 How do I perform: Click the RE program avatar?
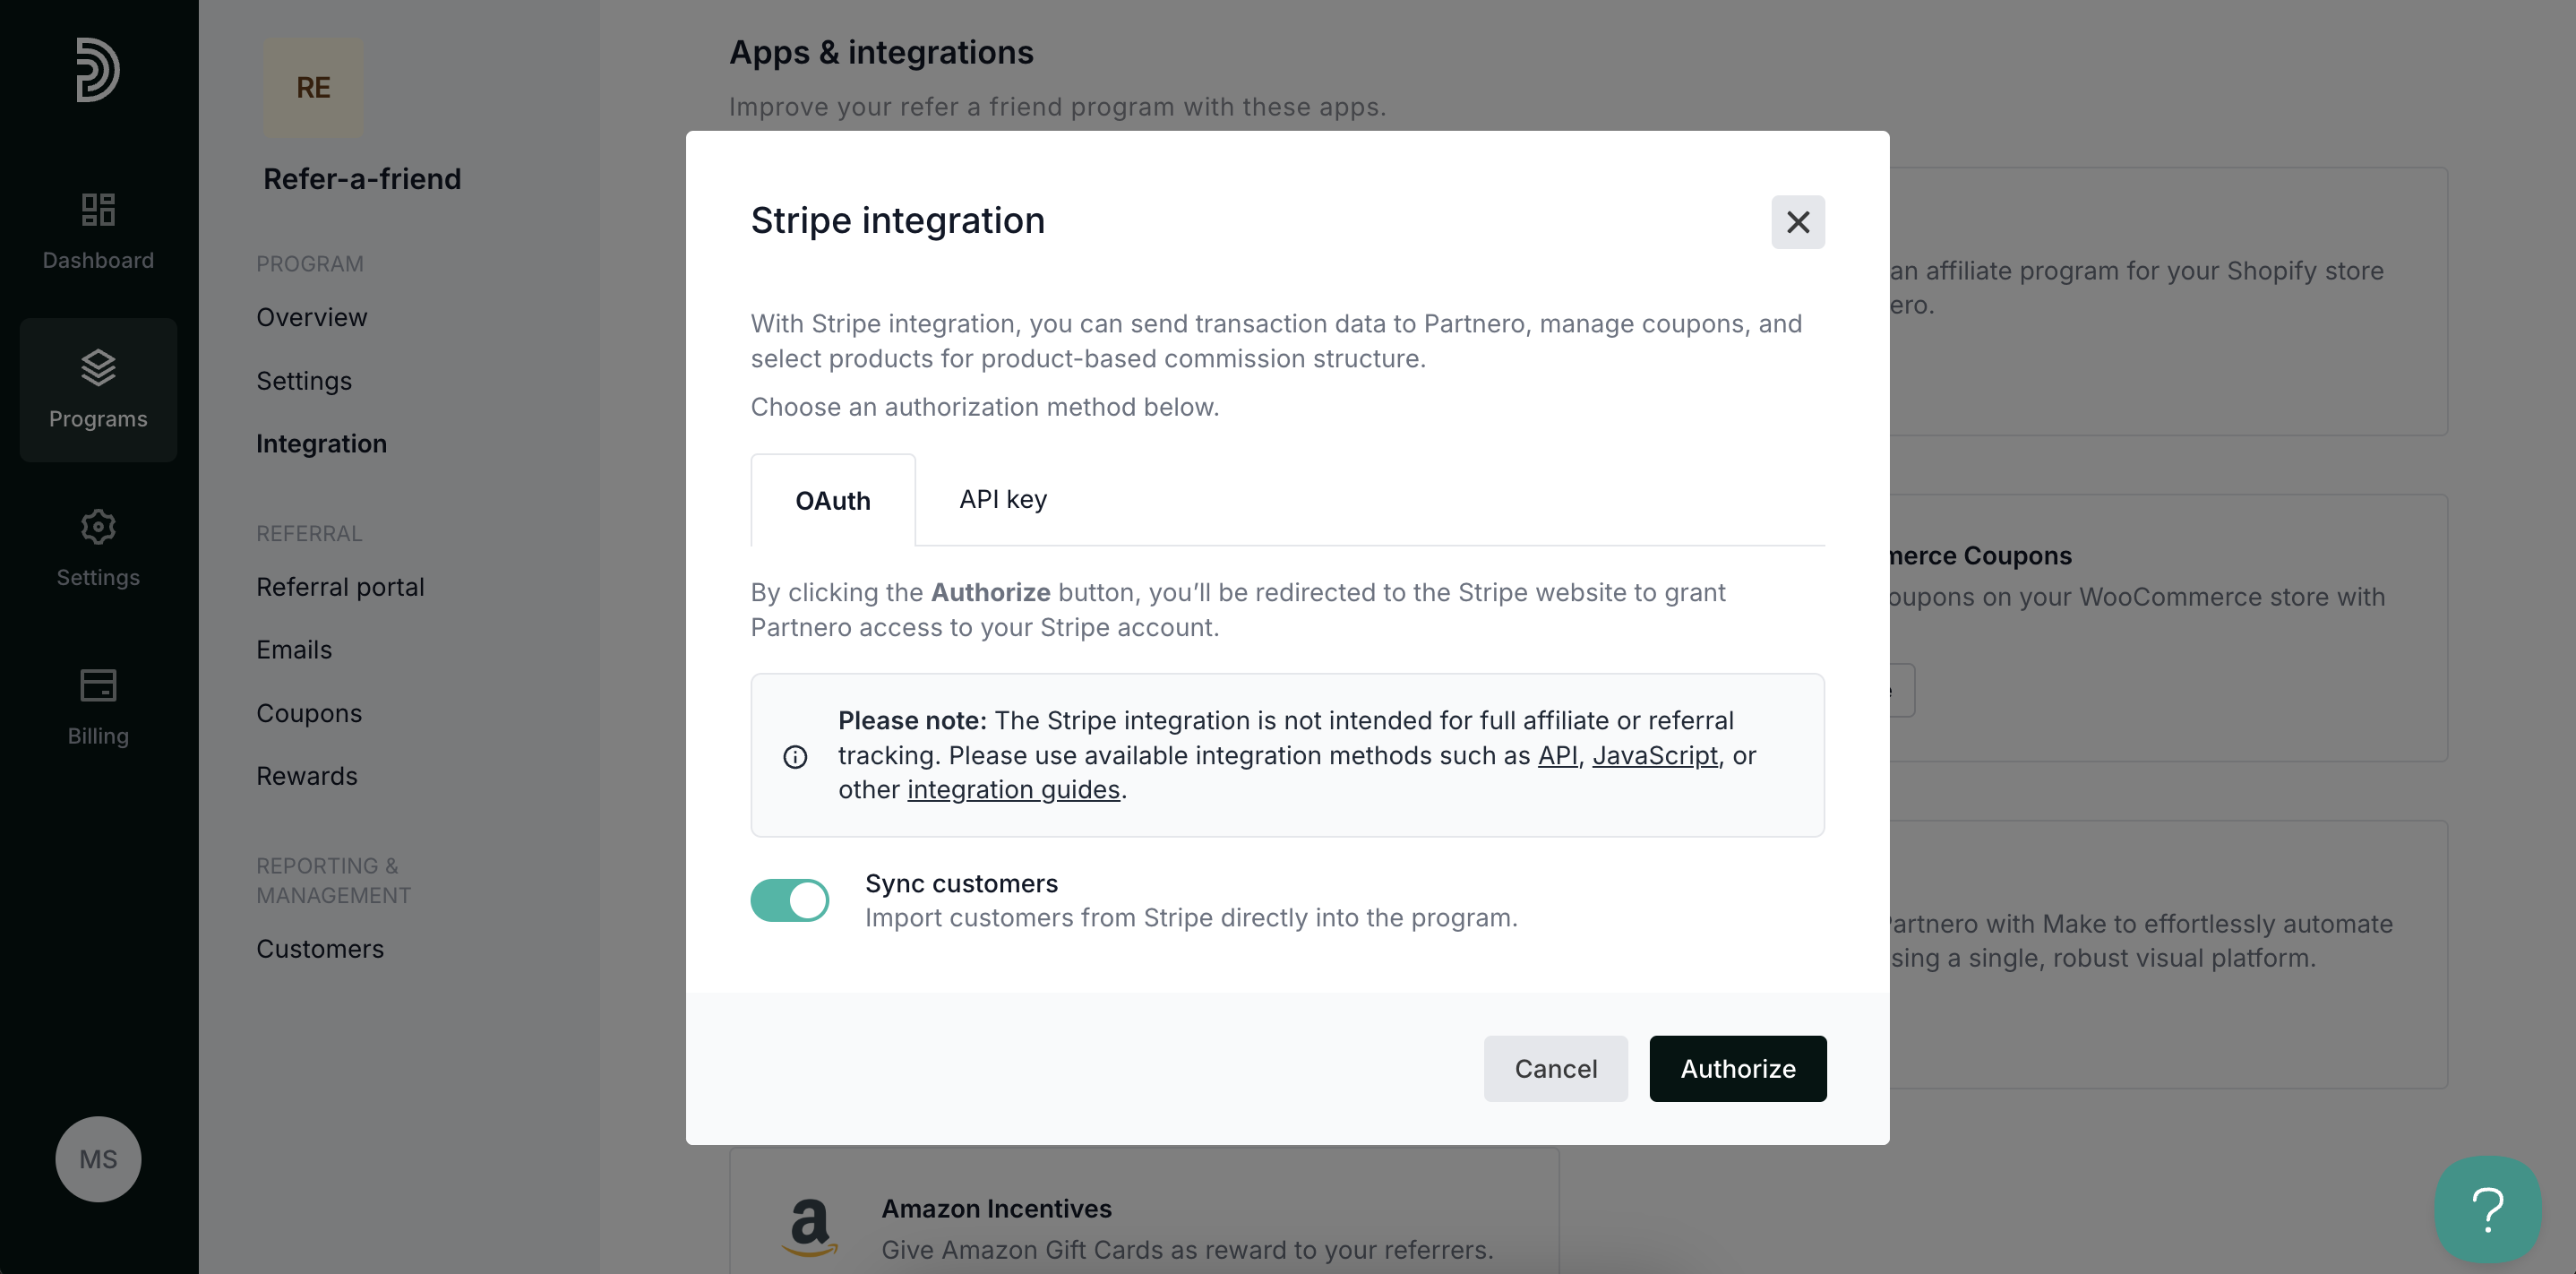point(313,87)
